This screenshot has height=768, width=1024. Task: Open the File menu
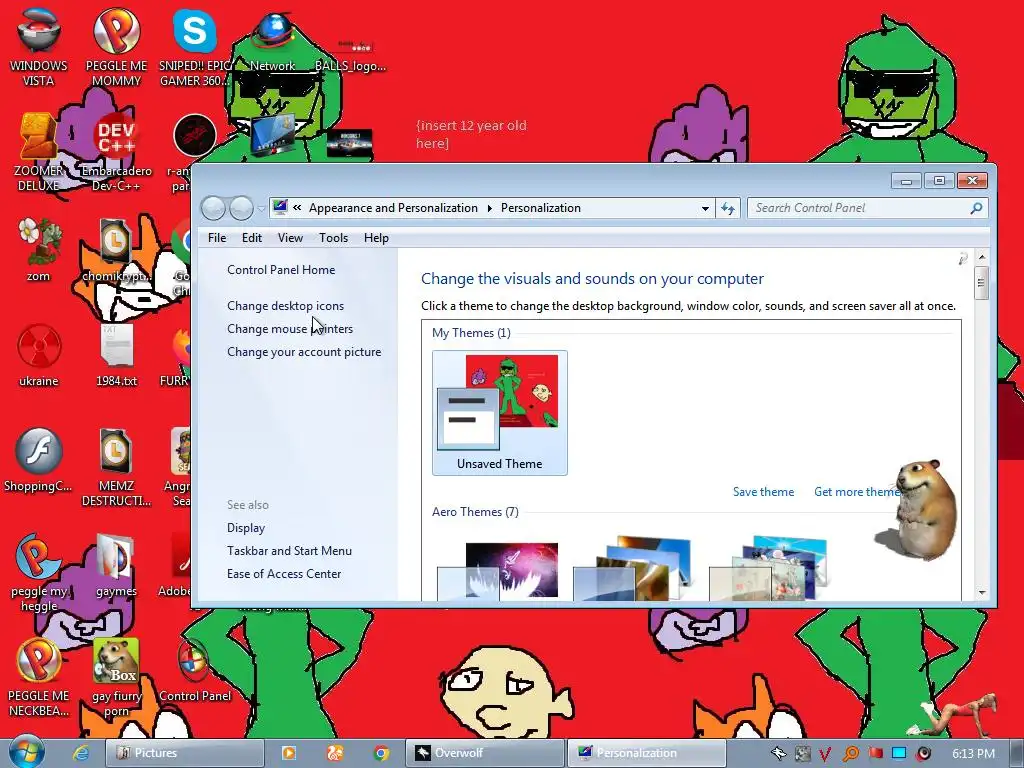tap(217, 238)
